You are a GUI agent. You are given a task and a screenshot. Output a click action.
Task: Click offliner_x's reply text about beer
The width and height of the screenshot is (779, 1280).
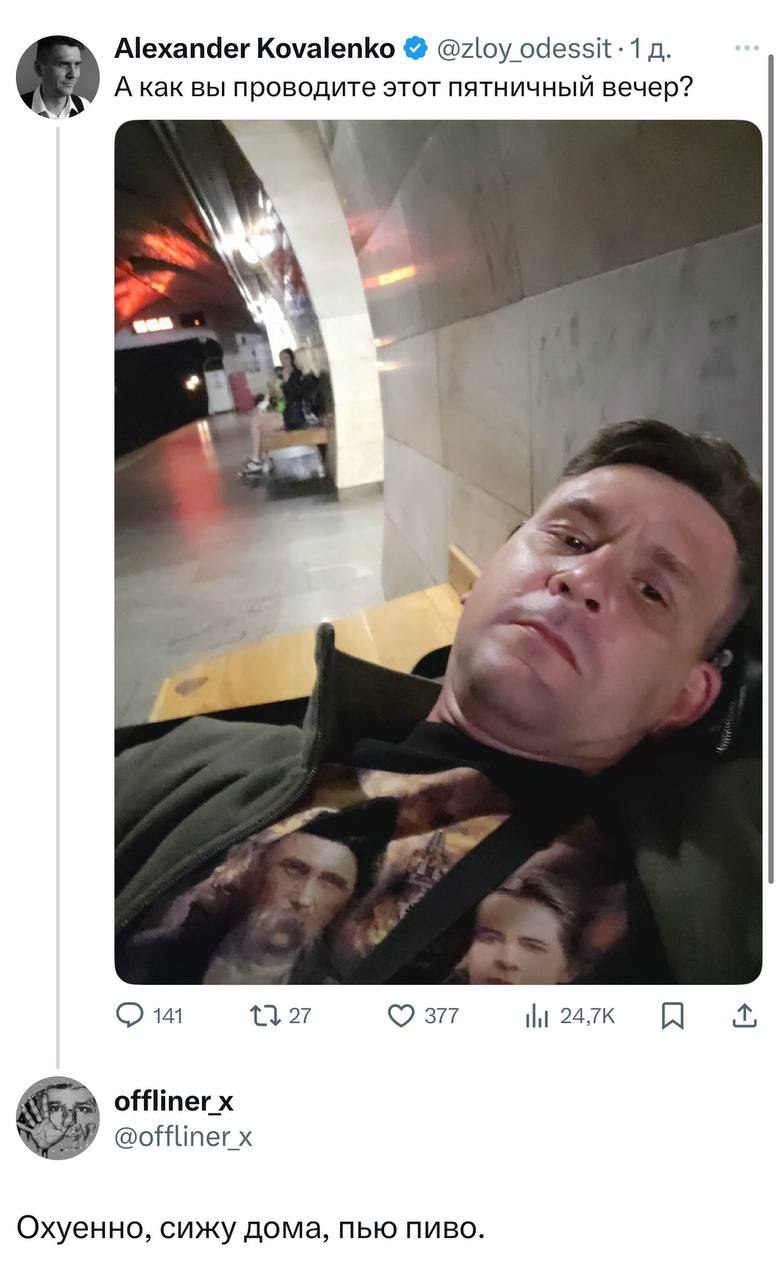click(x=250, y=1227)
